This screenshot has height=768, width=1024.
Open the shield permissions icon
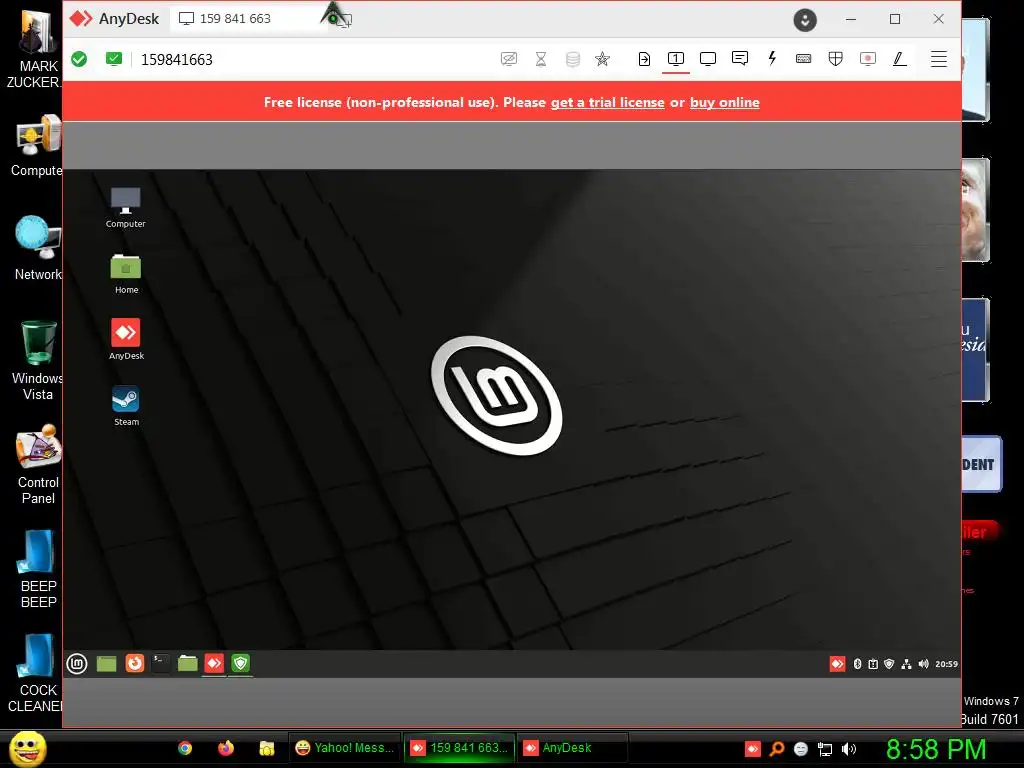tap(835, 59)
